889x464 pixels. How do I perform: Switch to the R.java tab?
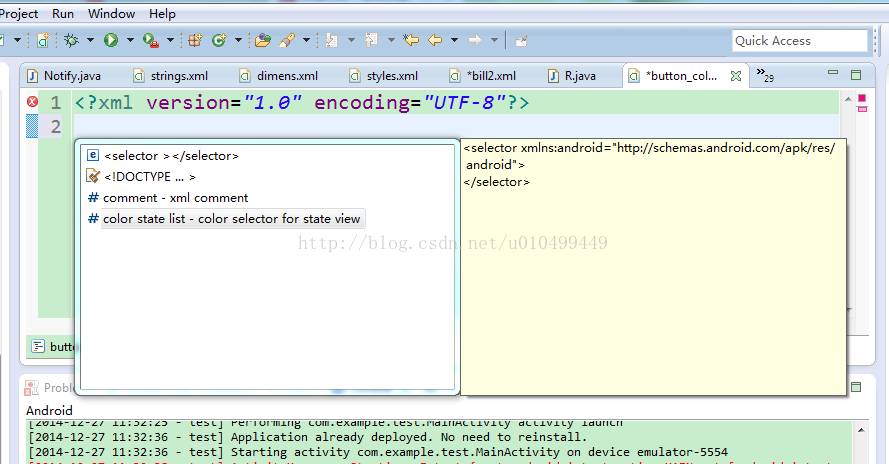pos(572,75)
